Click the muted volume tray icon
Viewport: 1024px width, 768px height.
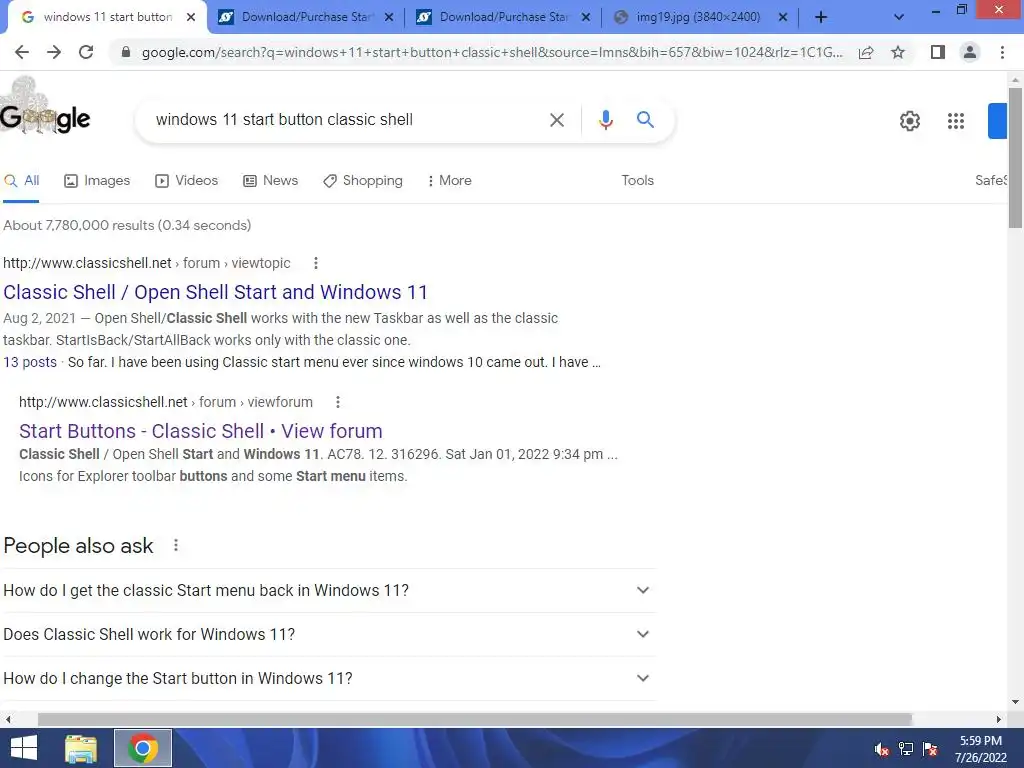click(882, 749)
